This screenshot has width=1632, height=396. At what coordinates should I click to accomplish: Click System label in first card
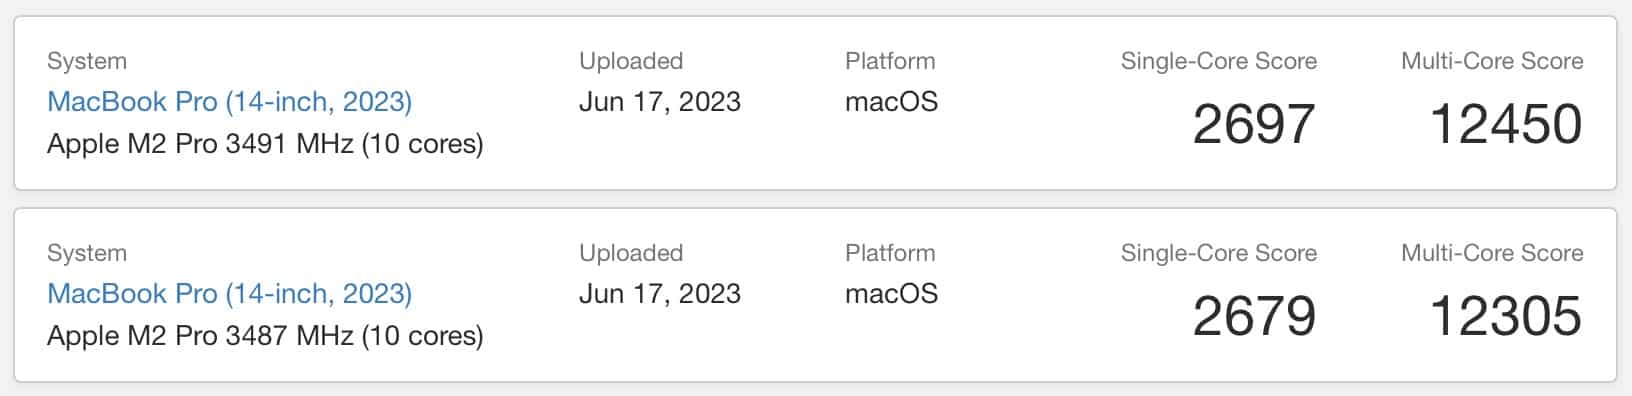pos(87,61)
